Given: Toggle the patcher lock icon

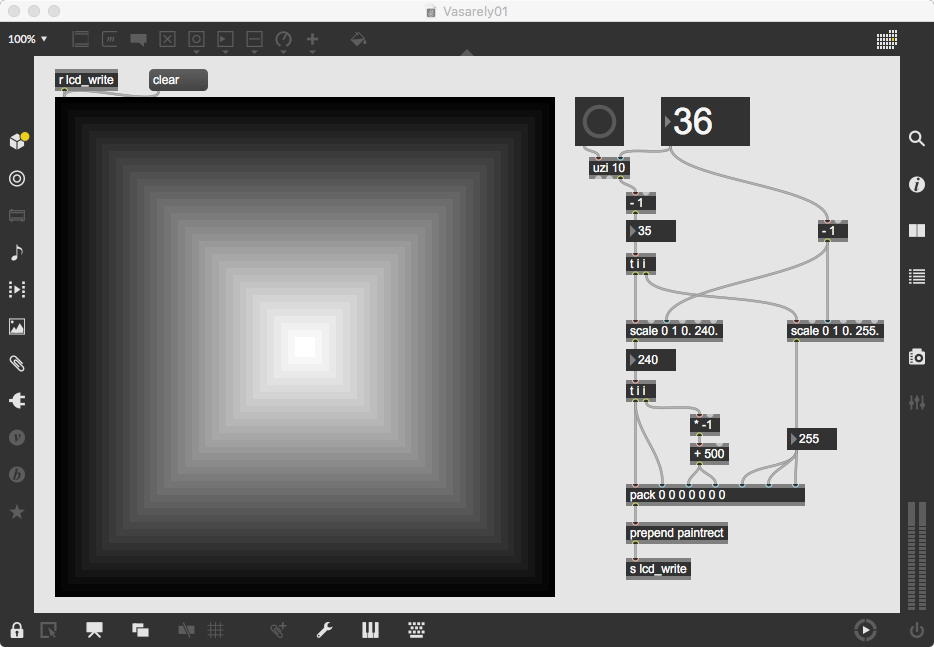Looking at the screenshot, I should [17, 630].
